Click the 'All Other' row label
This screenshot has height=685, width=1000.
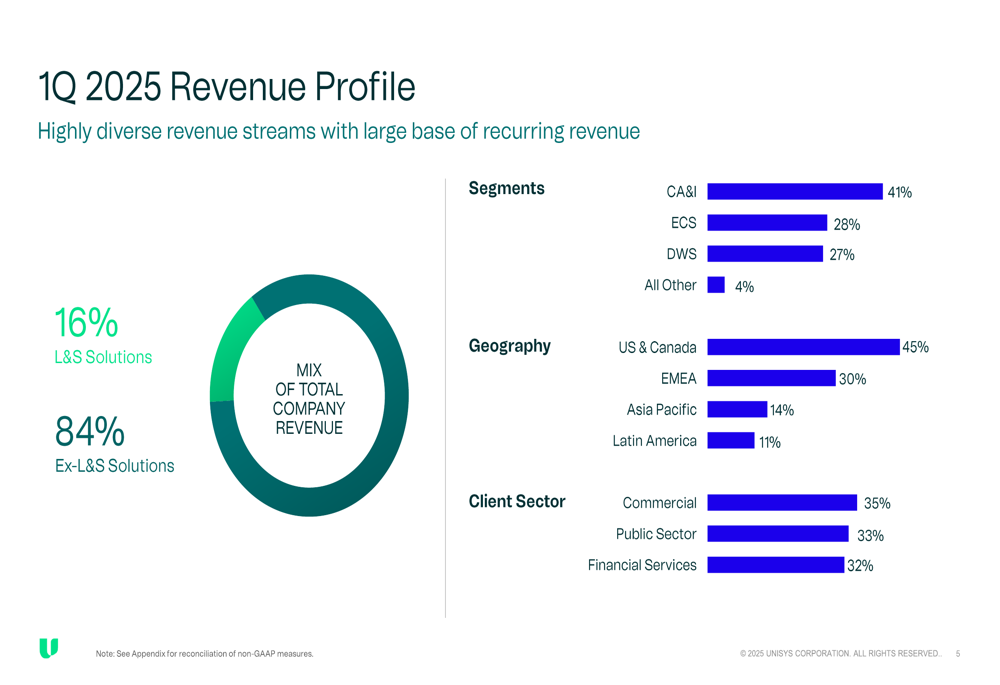670,285
